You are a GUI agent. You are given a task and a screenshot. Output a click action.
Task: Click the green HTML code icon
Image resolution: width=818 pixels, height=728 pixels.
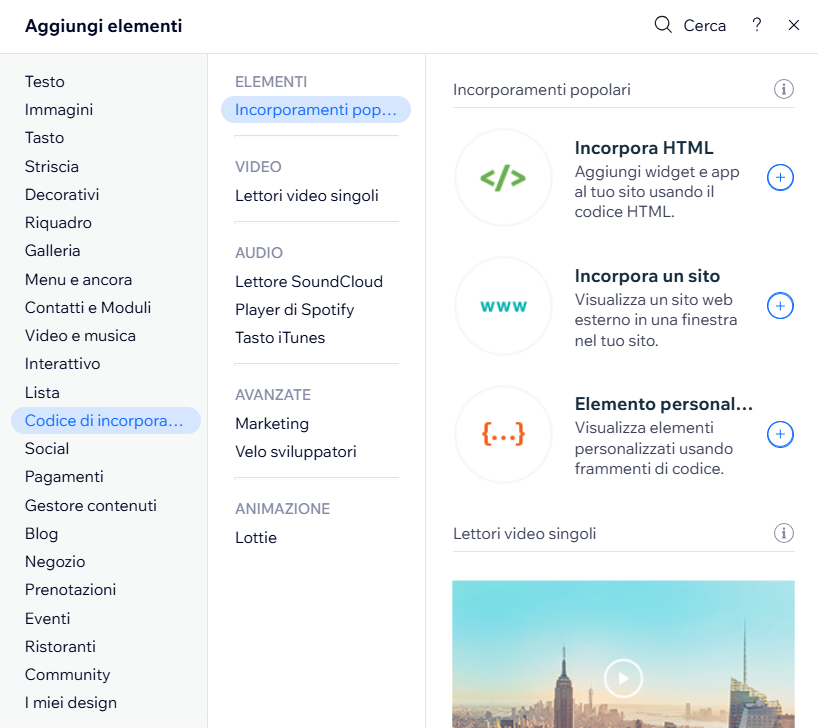tap(502, 178)
